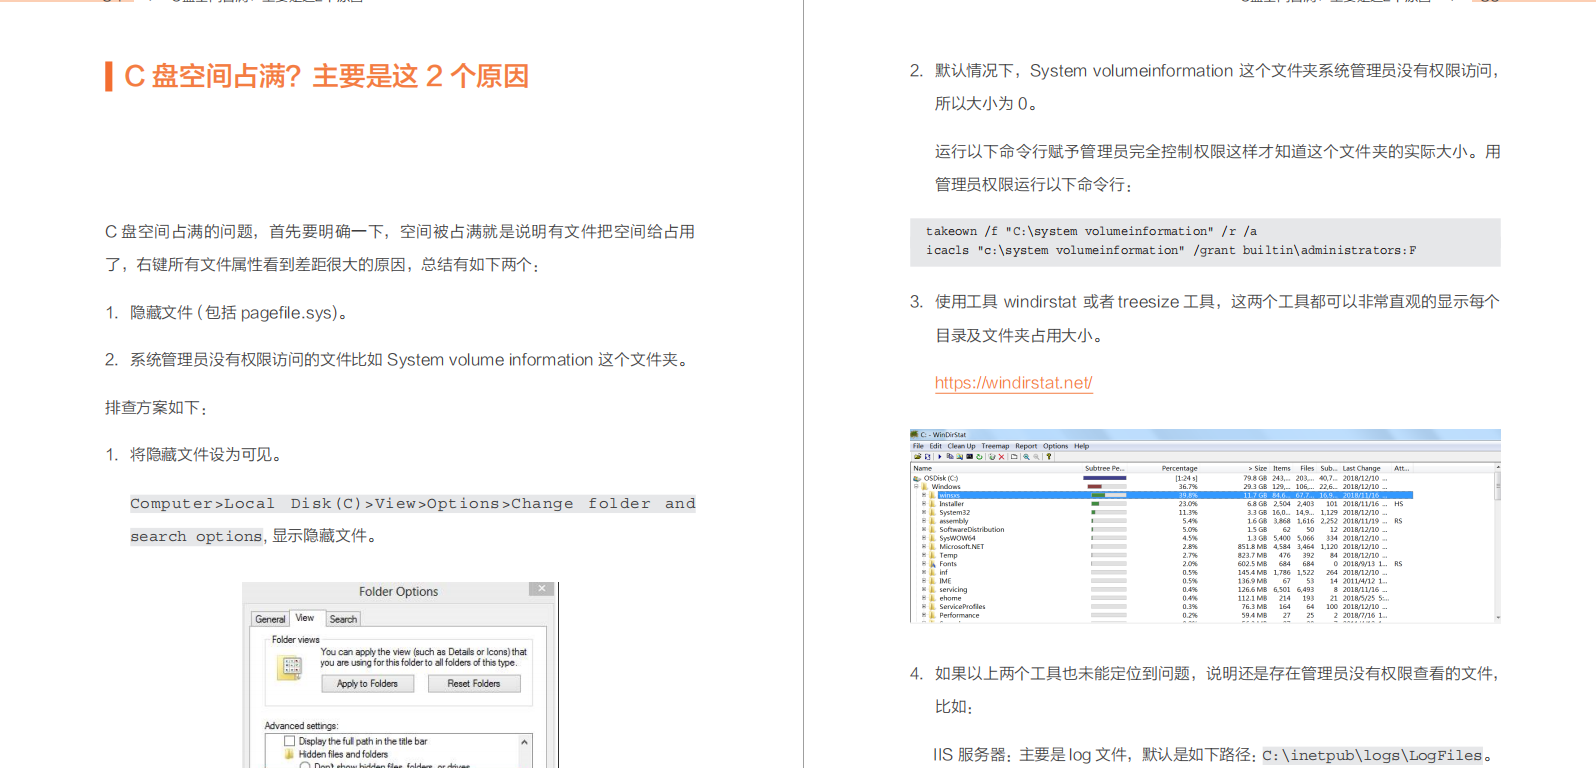1596x768 pixels.
Task: Enable Display the full path in title bar
Action: (x=289, y=741)
